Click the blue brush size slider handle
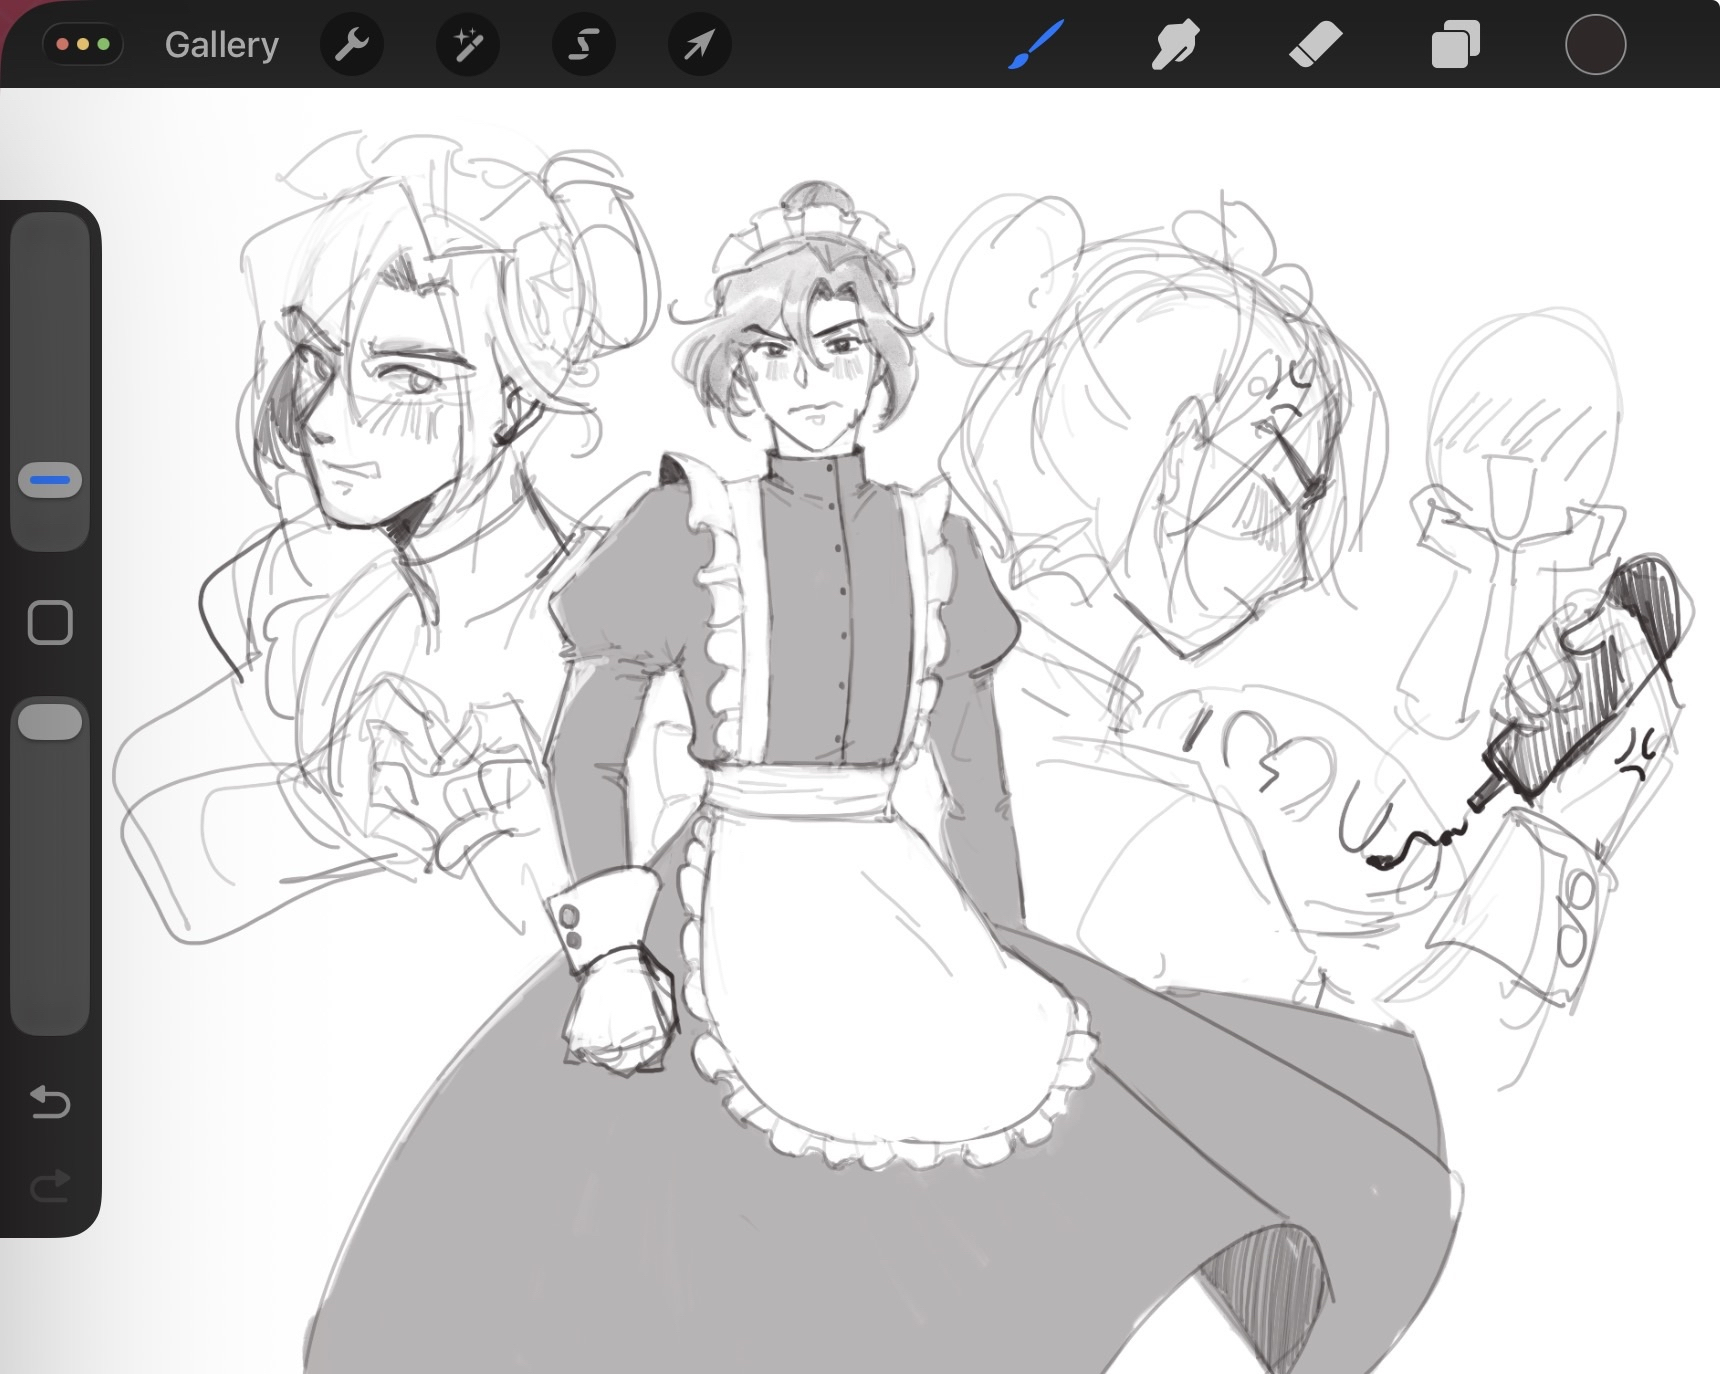The height and width of the screenshot is (1374, 1720). click(x=50, y=480)
